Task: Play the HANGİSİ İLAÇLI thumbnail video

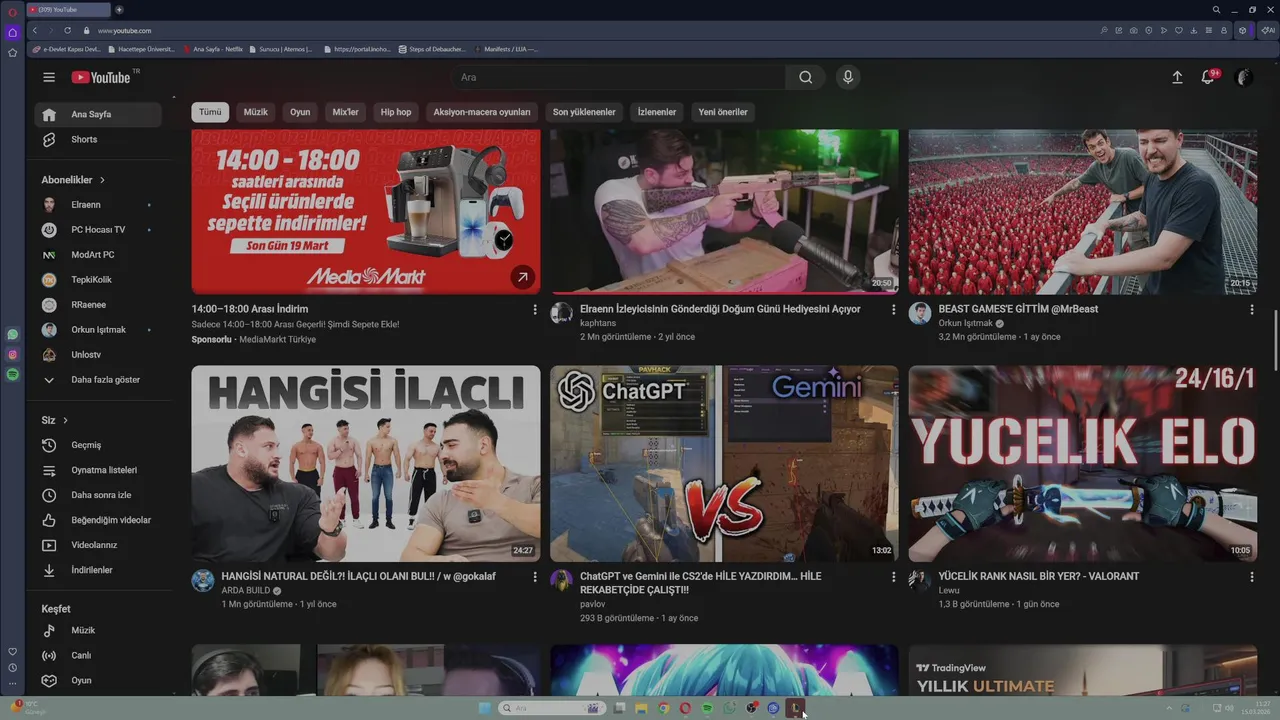Action: tap(366, 464)
